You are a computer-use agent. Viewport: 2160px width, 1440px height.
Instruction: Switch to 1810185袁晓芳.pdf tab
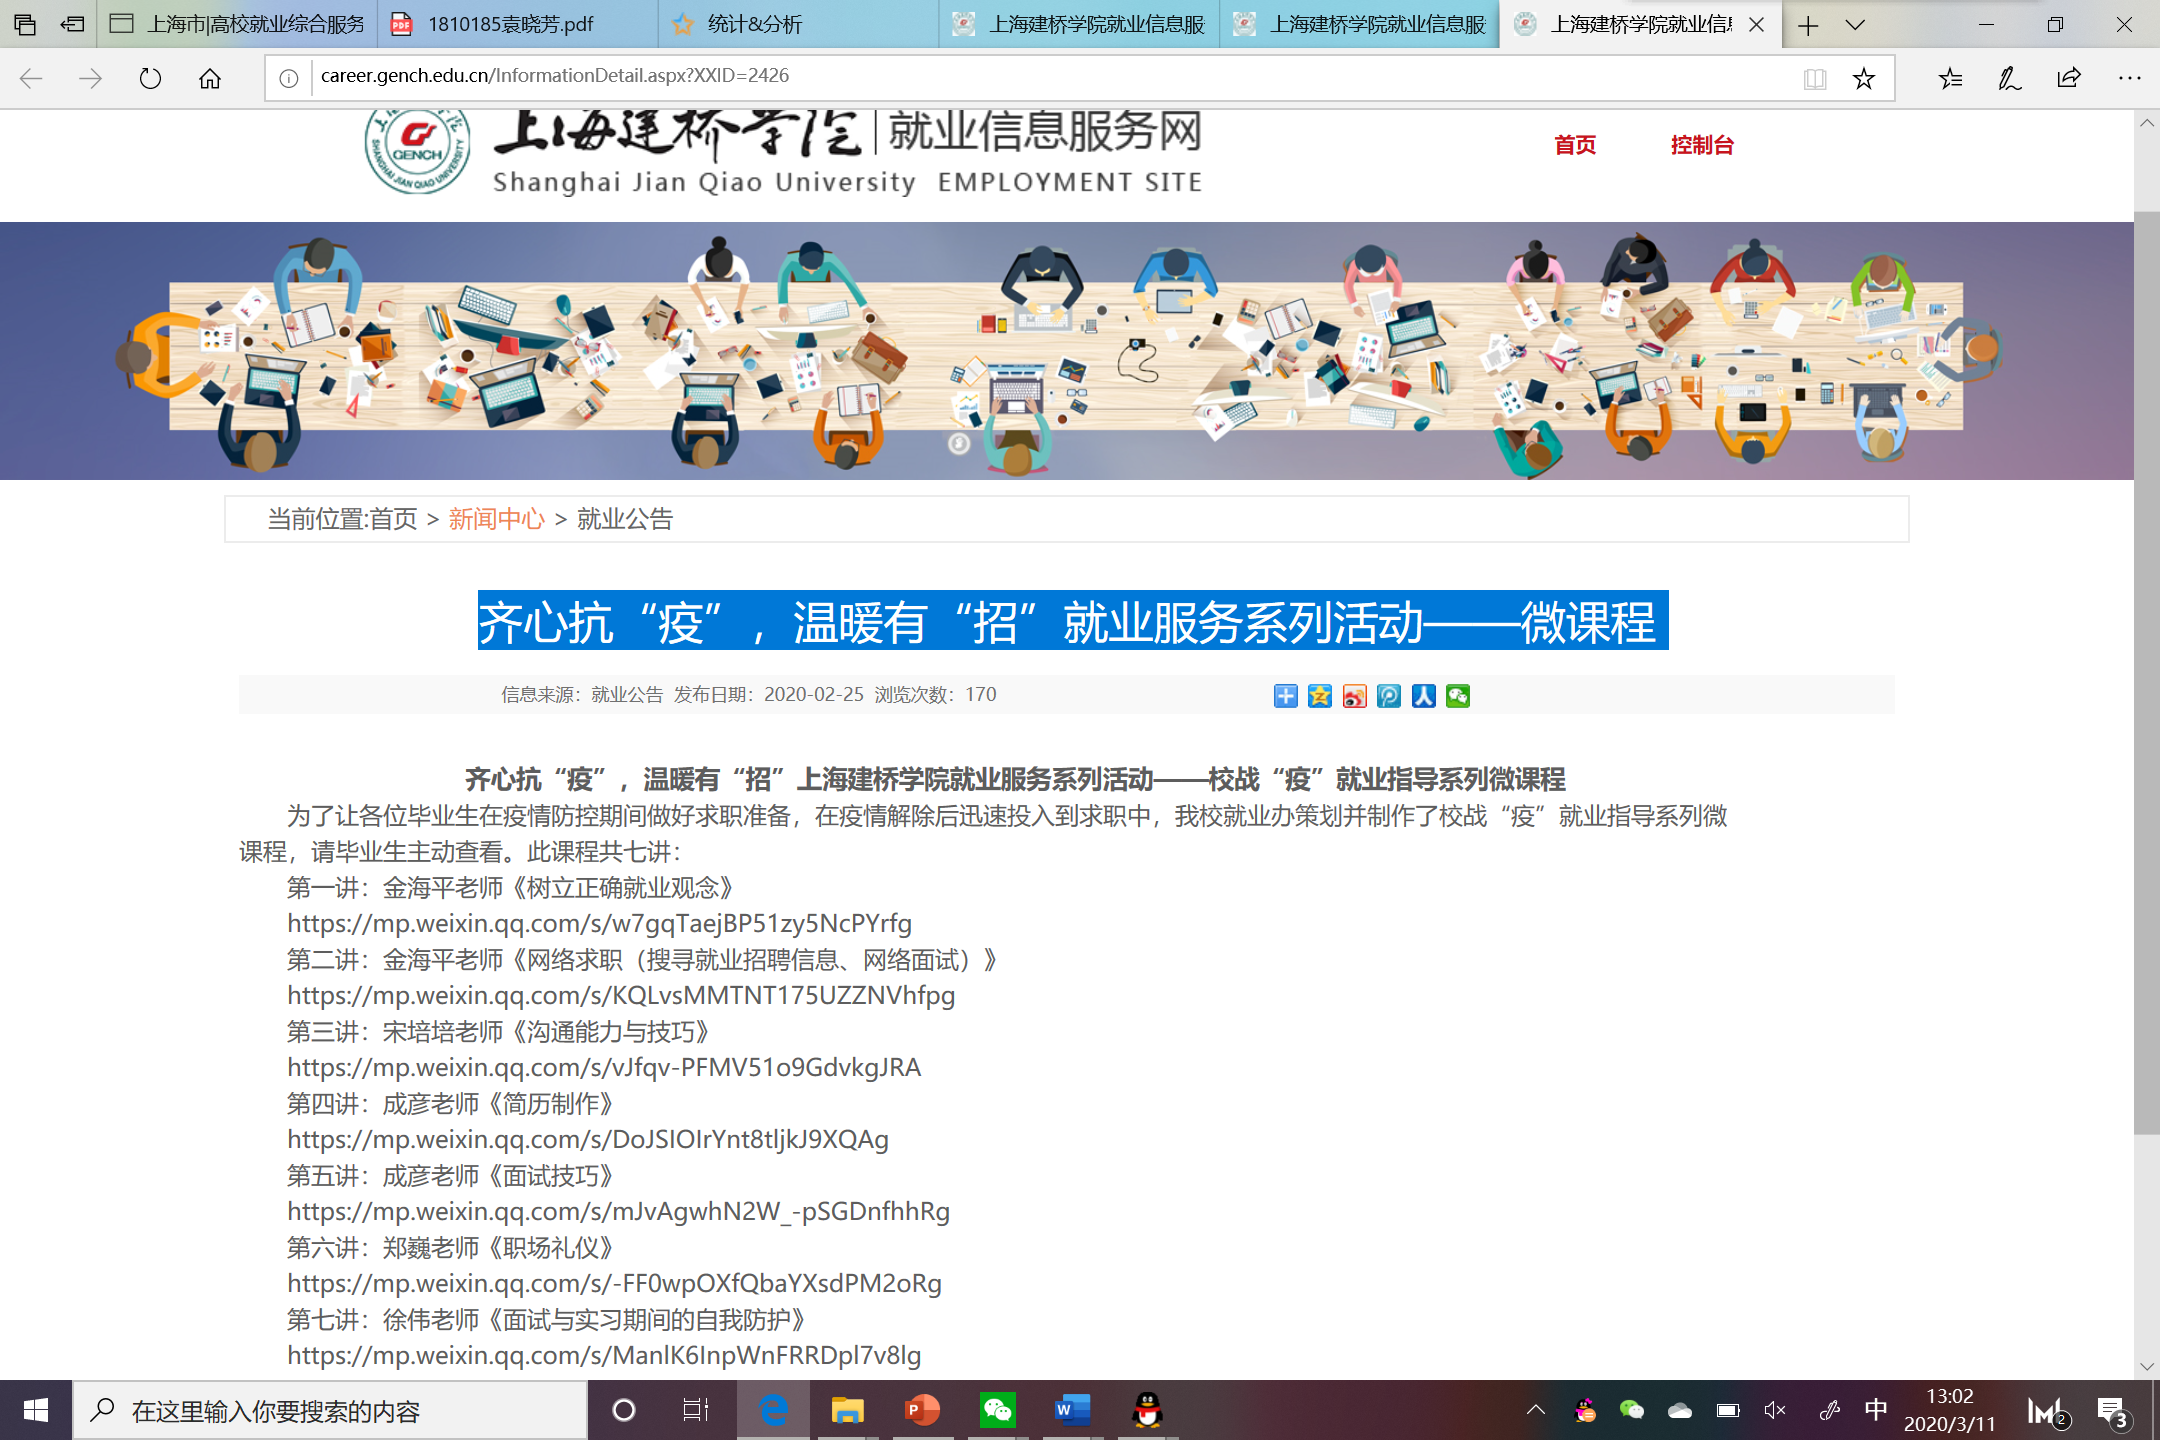tap(510, 24)
